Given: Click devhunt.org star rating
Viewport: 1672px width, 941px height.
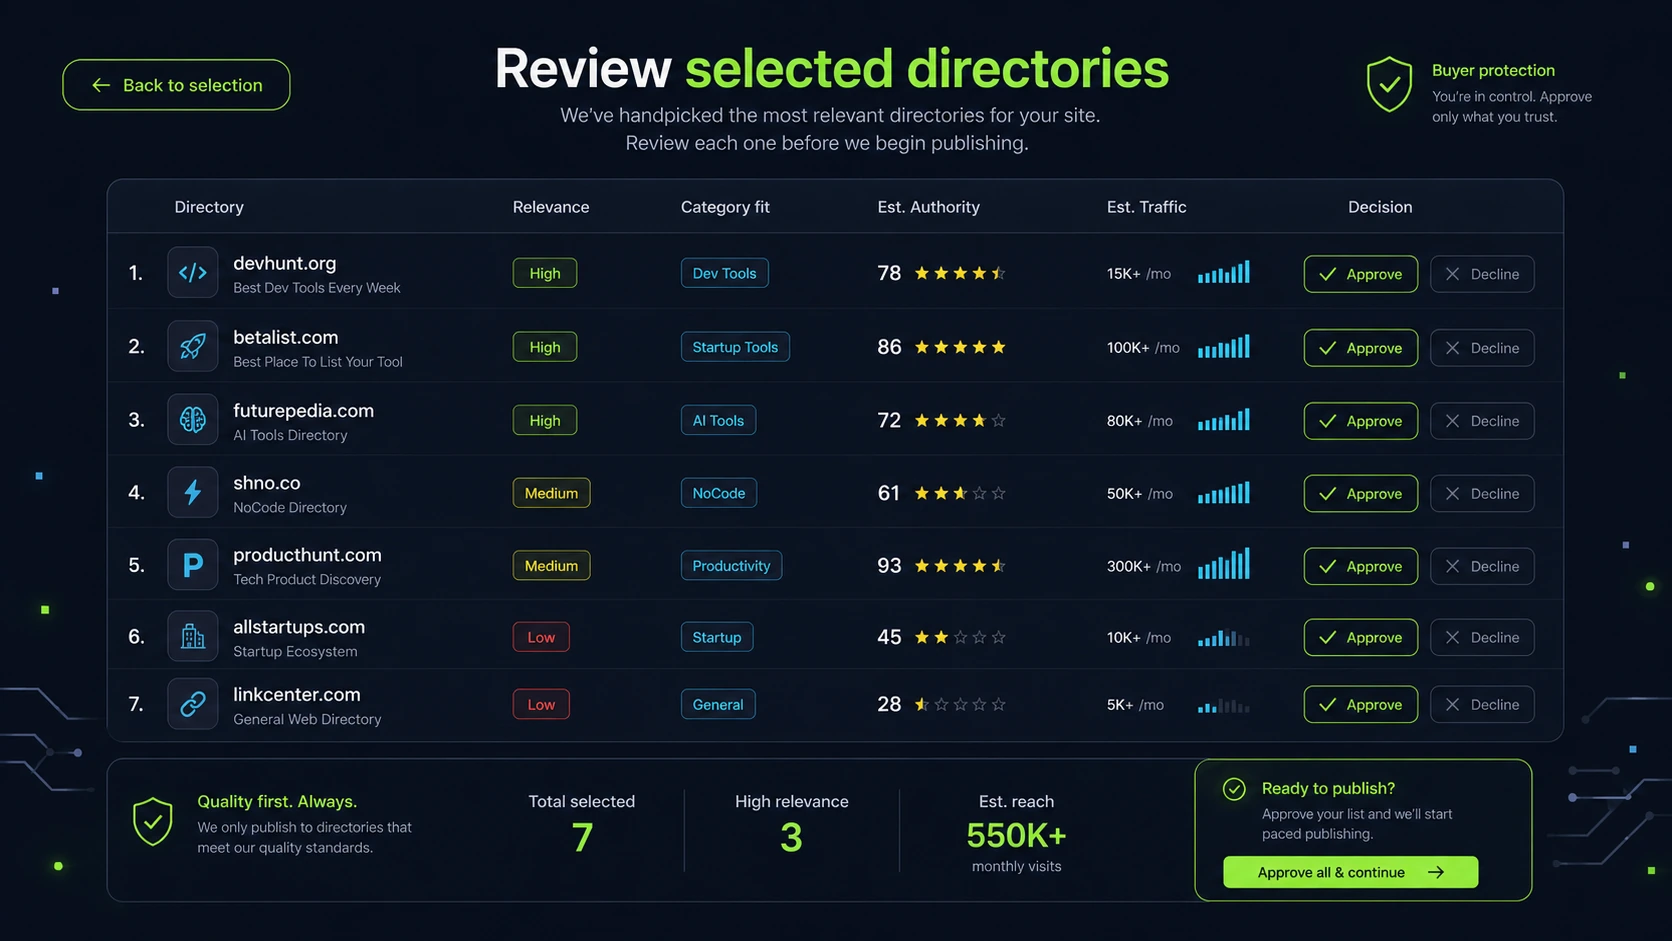Looking at the screenshot, I should tap(960, 273).
